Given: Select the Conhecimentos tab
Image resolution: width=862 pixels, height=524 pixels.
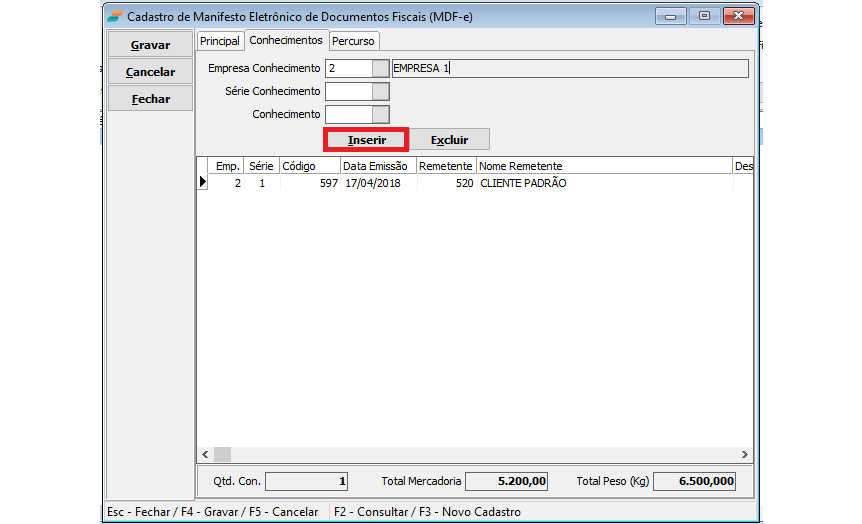Looking at the screenshot, I should point(286,40).
